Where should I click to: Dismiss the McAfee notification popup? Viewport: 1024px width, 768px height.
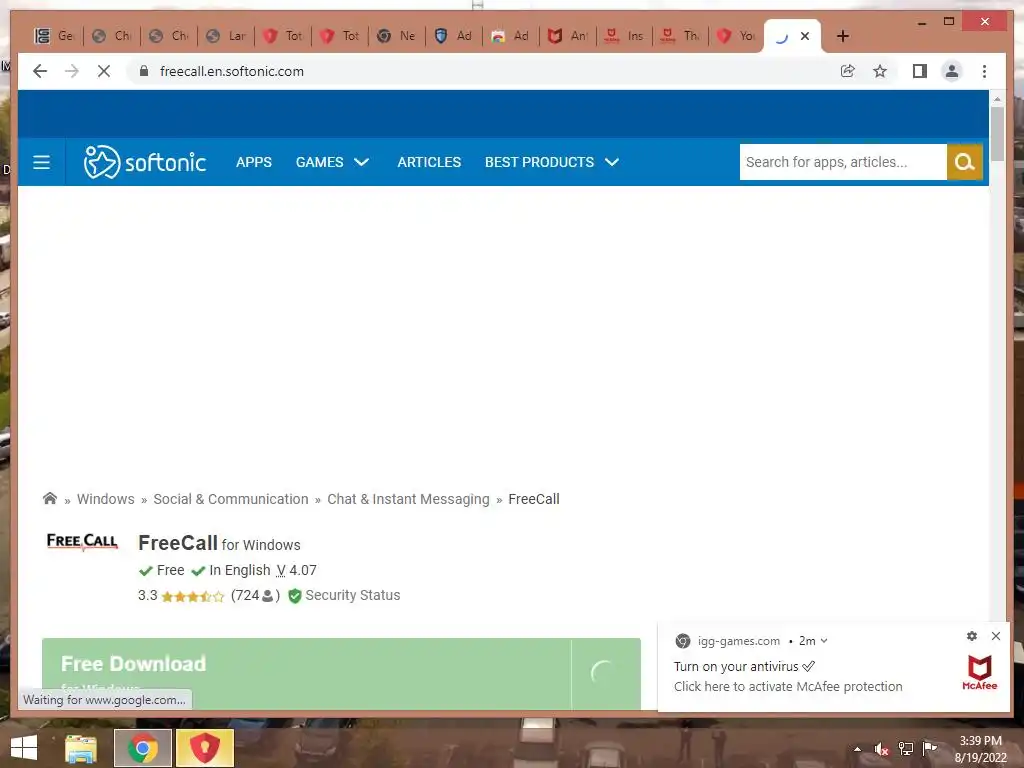[996, 636]
